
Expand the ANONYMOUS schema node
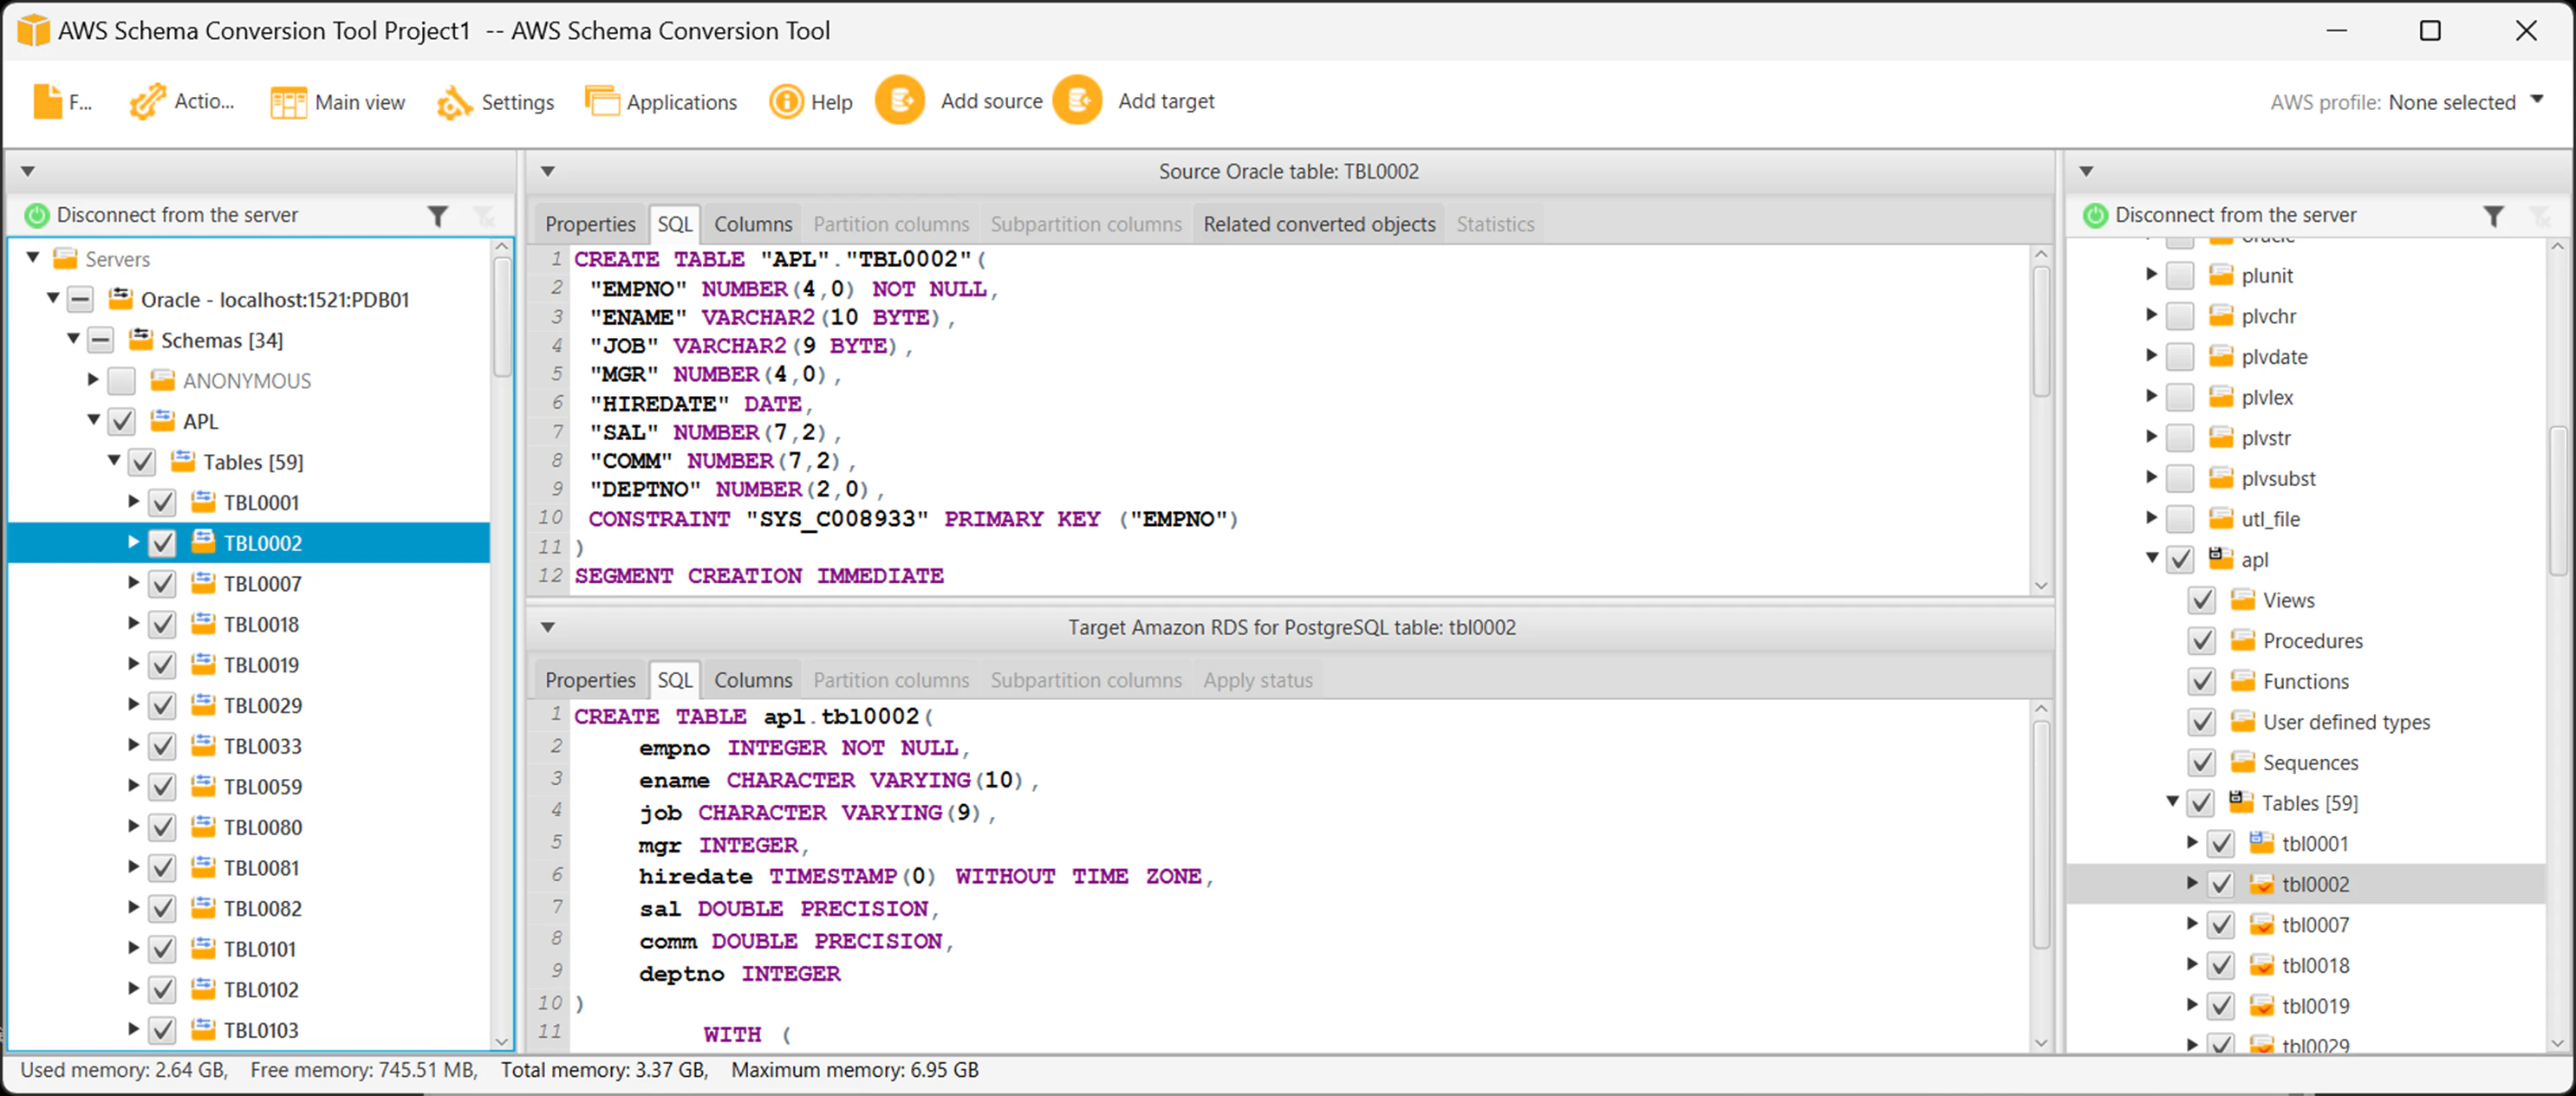(93, 380)
